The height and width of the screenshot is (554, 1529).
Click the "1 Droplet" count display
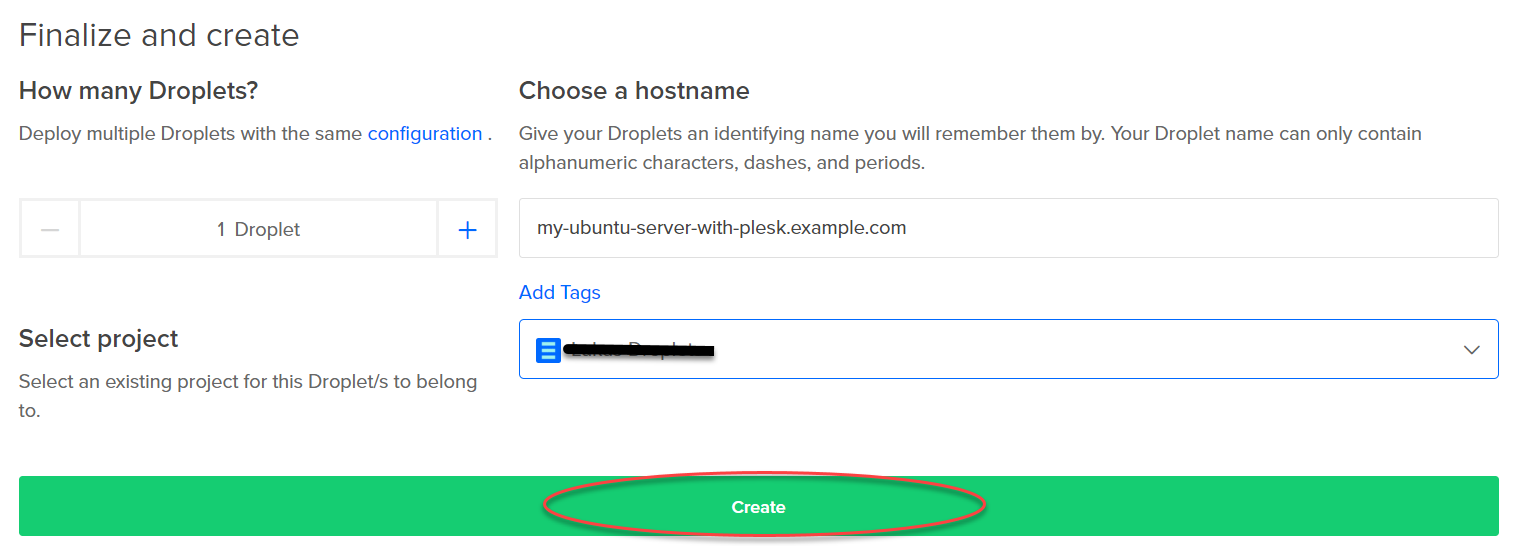pos(258,230)
